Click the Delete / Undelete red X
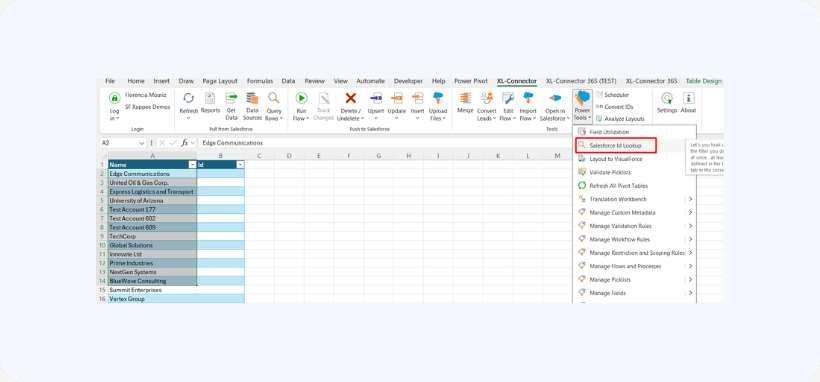Viewport: 820px width, 382px height. pyautogui.click(x=350, y=98)
